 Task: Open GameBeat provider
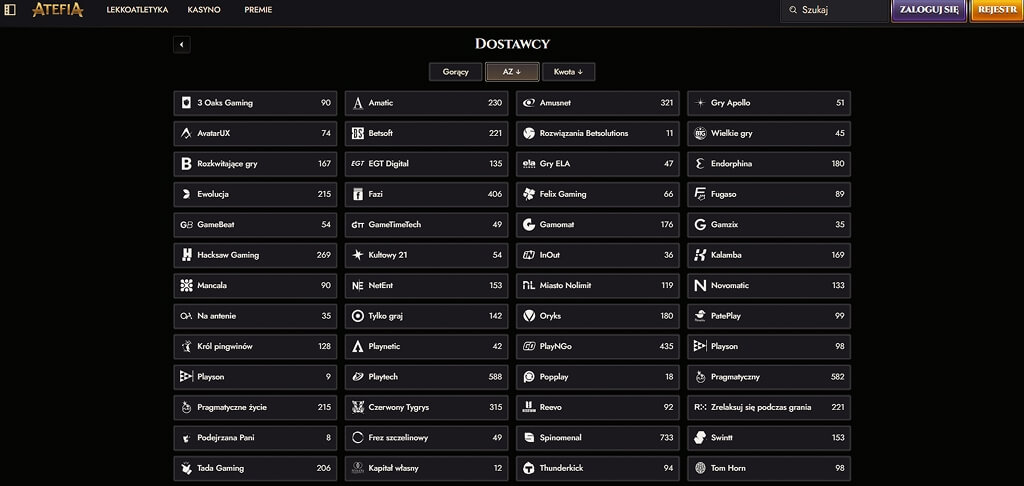coord(255,225)
